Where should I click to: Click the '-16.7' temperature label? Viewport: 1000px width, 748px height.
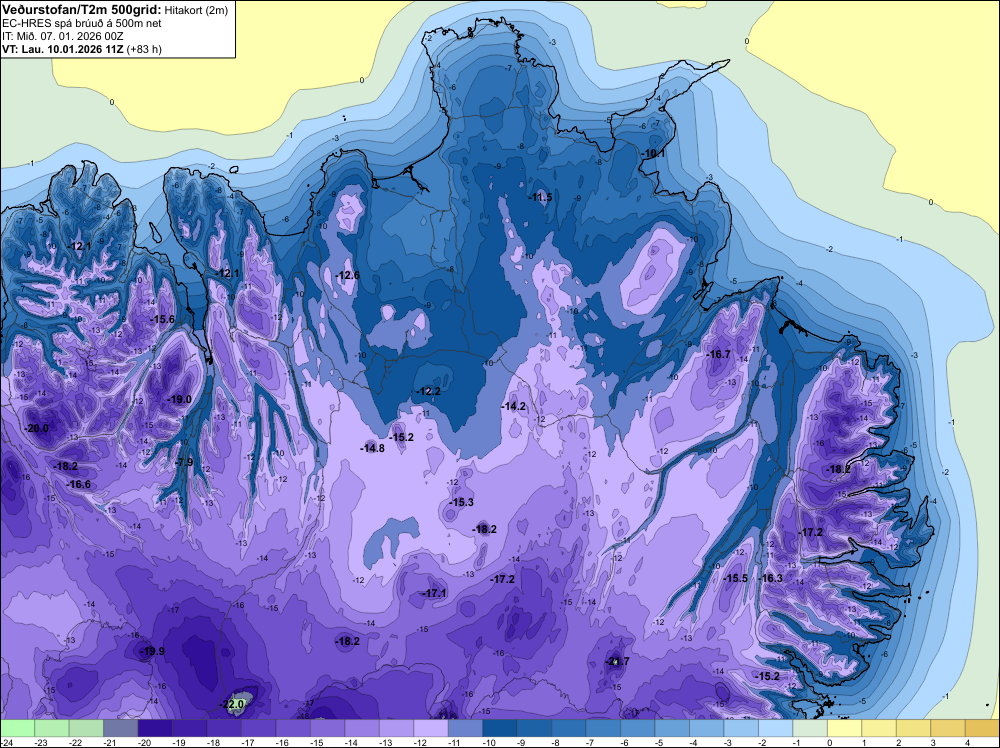719,354
